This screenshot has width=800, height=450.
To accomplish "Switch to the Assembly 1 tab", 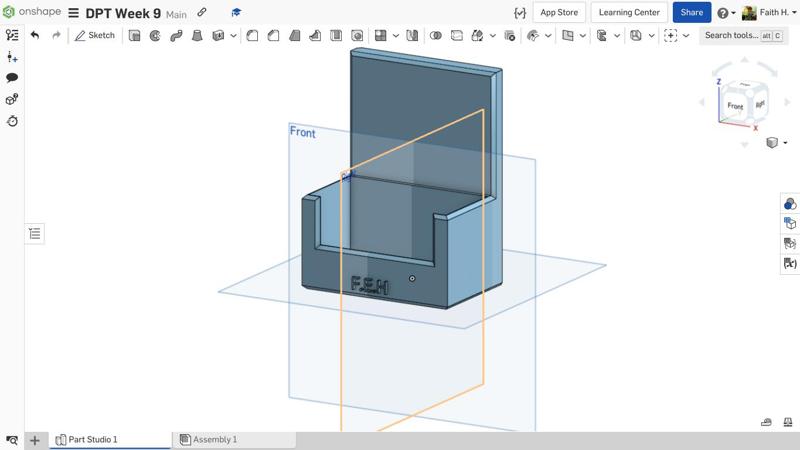I will pyautogui.click(x=214, y=439).
